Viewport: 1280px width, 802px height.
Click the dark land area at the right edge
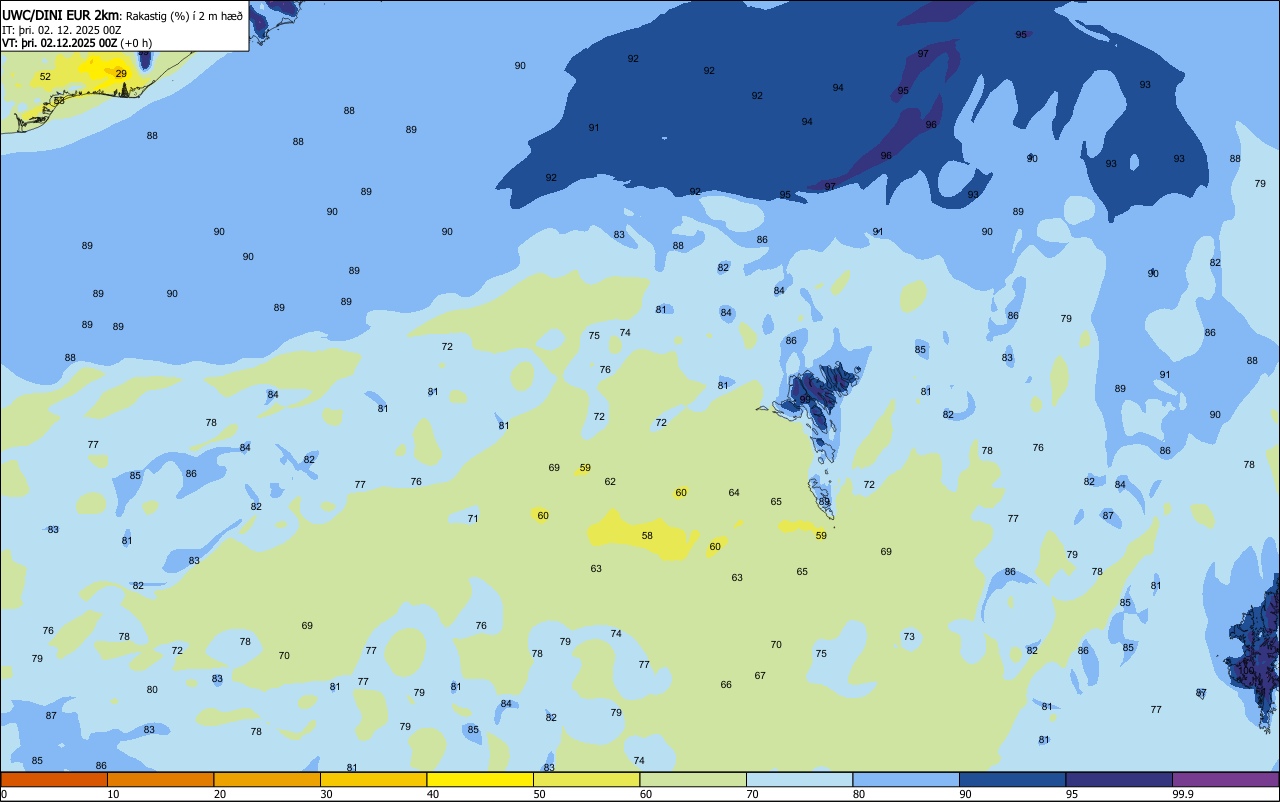coord(1255,655)
